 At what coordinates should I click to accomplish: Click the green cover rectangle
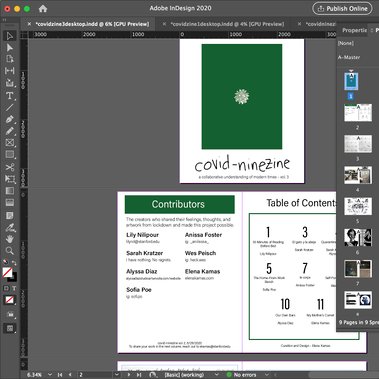pos(242,97)
